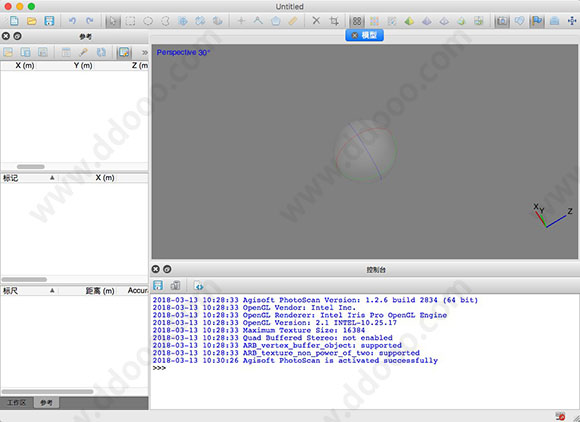Screen dimensions: 580x422
Task: Select the Draw polygon tool
Action: pyautogui.click(x=276, y=21)
